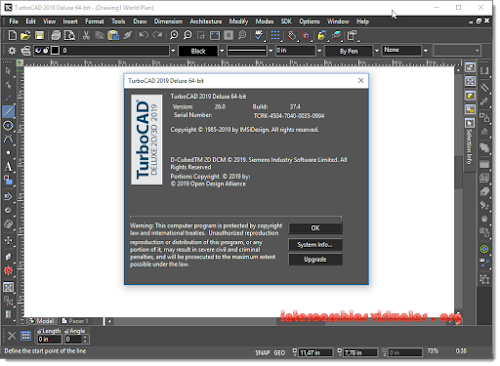Open the Architecture menu
The image size is (500, 366).
point(206,21)
